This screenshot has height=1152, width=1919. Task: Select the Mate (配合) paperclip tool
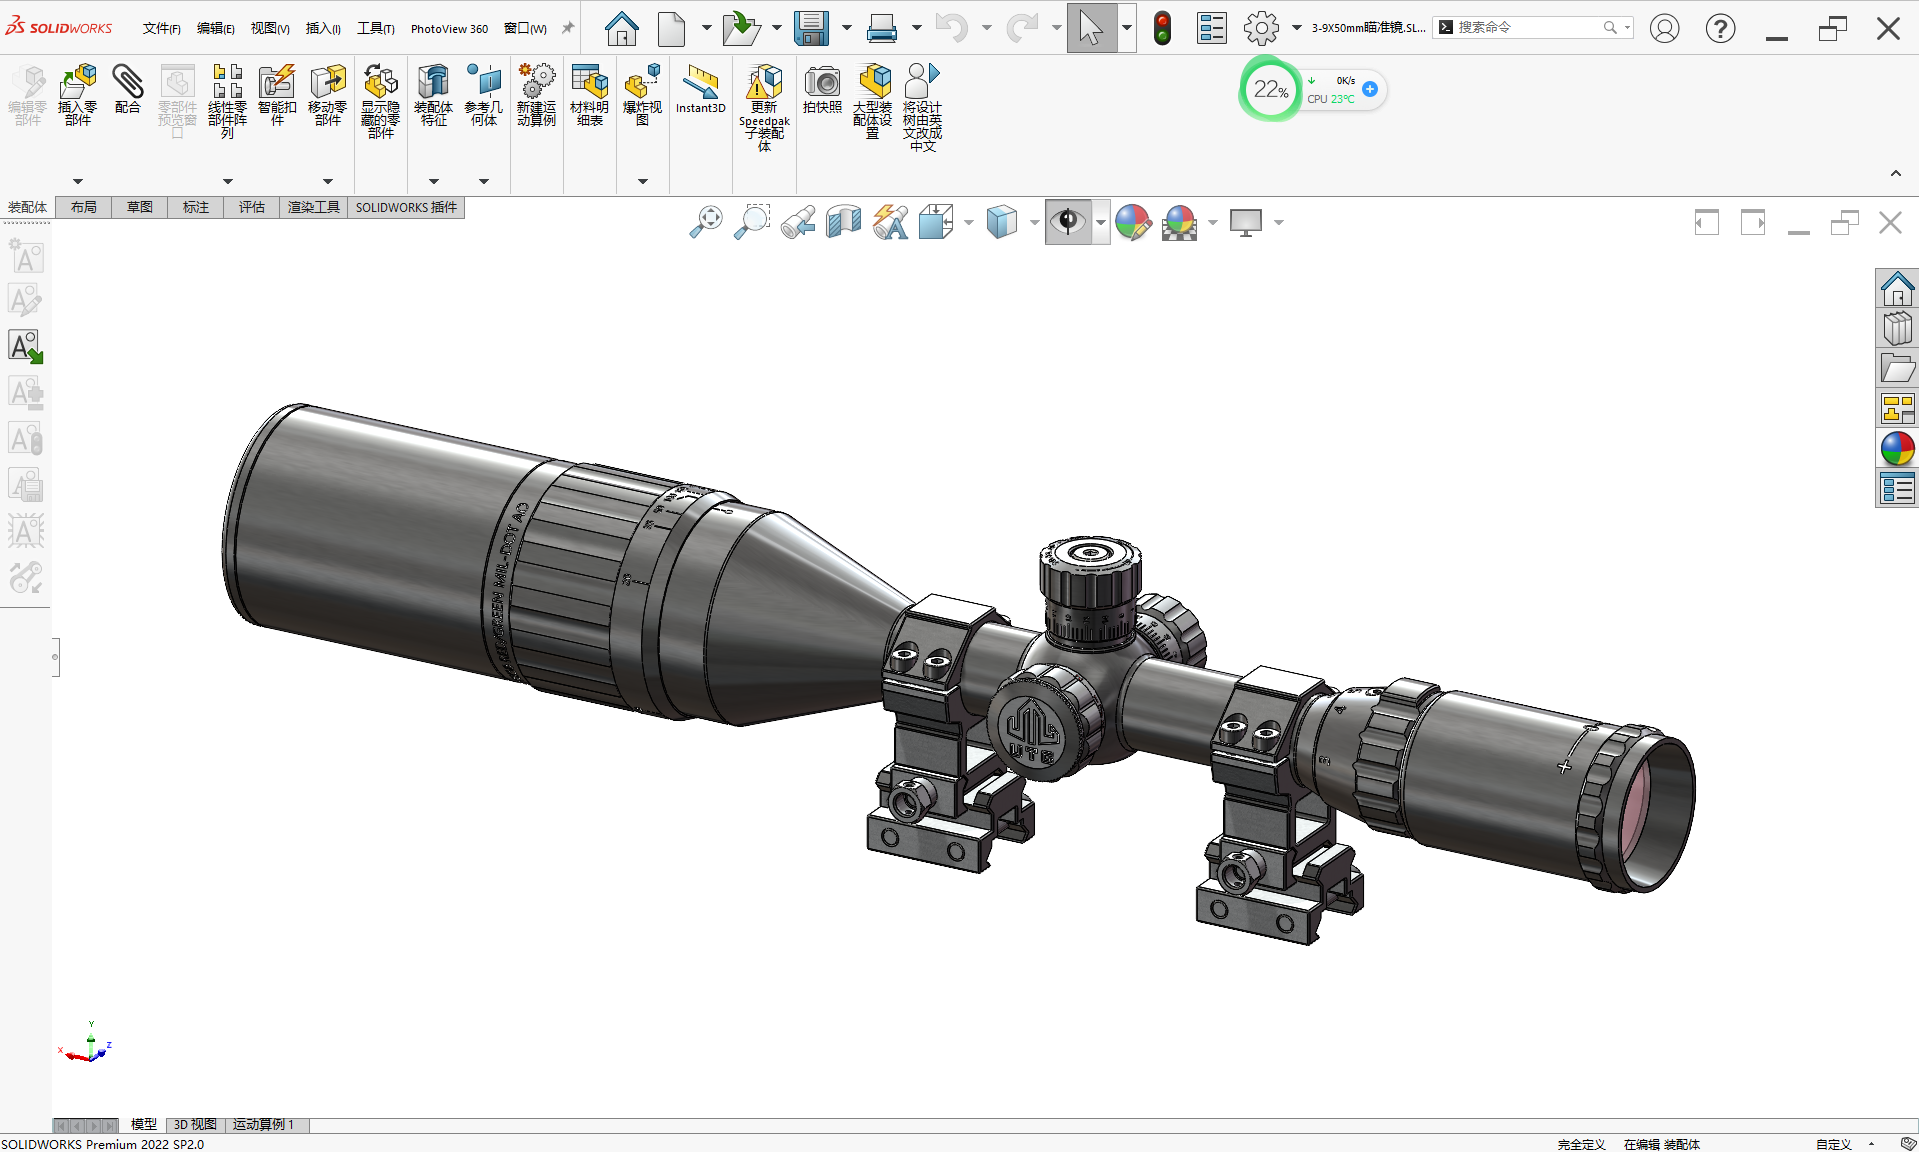click(127, 89)
